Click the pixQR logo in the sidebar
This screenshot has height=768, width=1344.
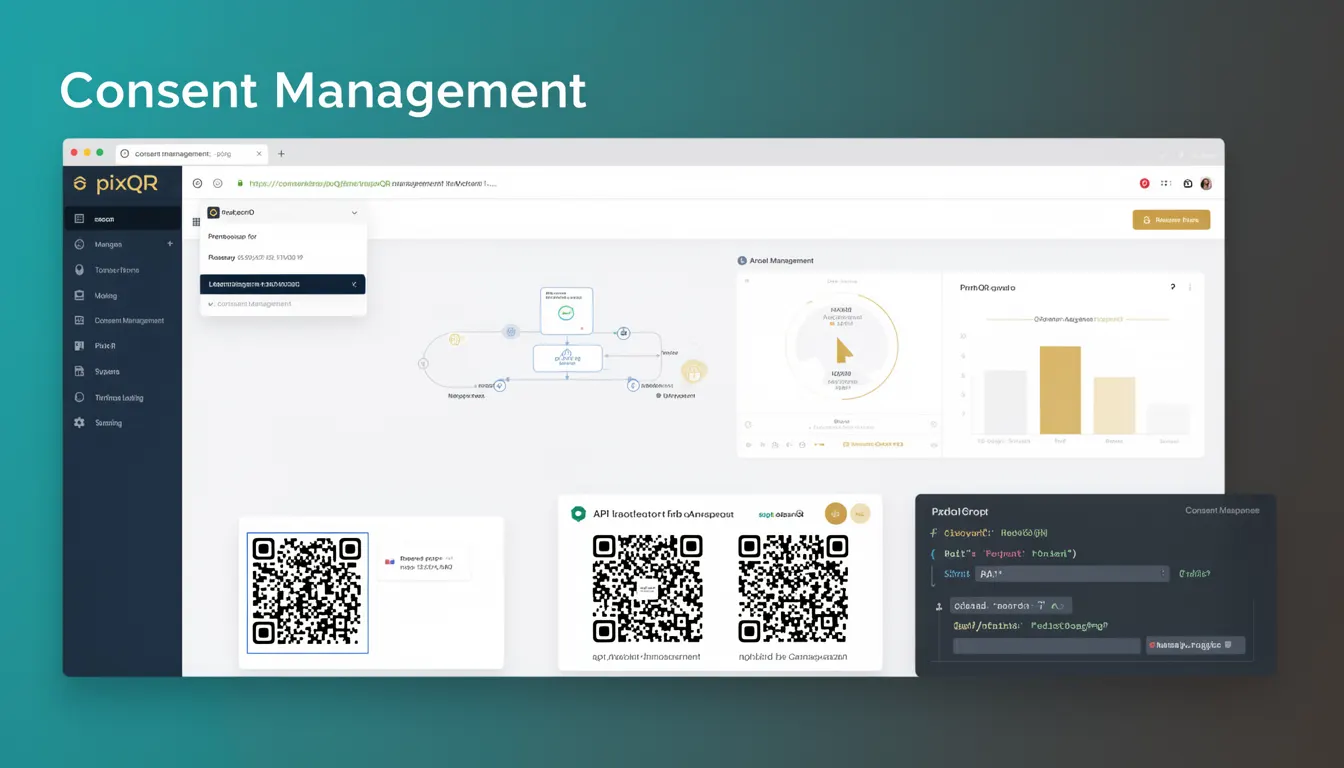coord(115,184)
